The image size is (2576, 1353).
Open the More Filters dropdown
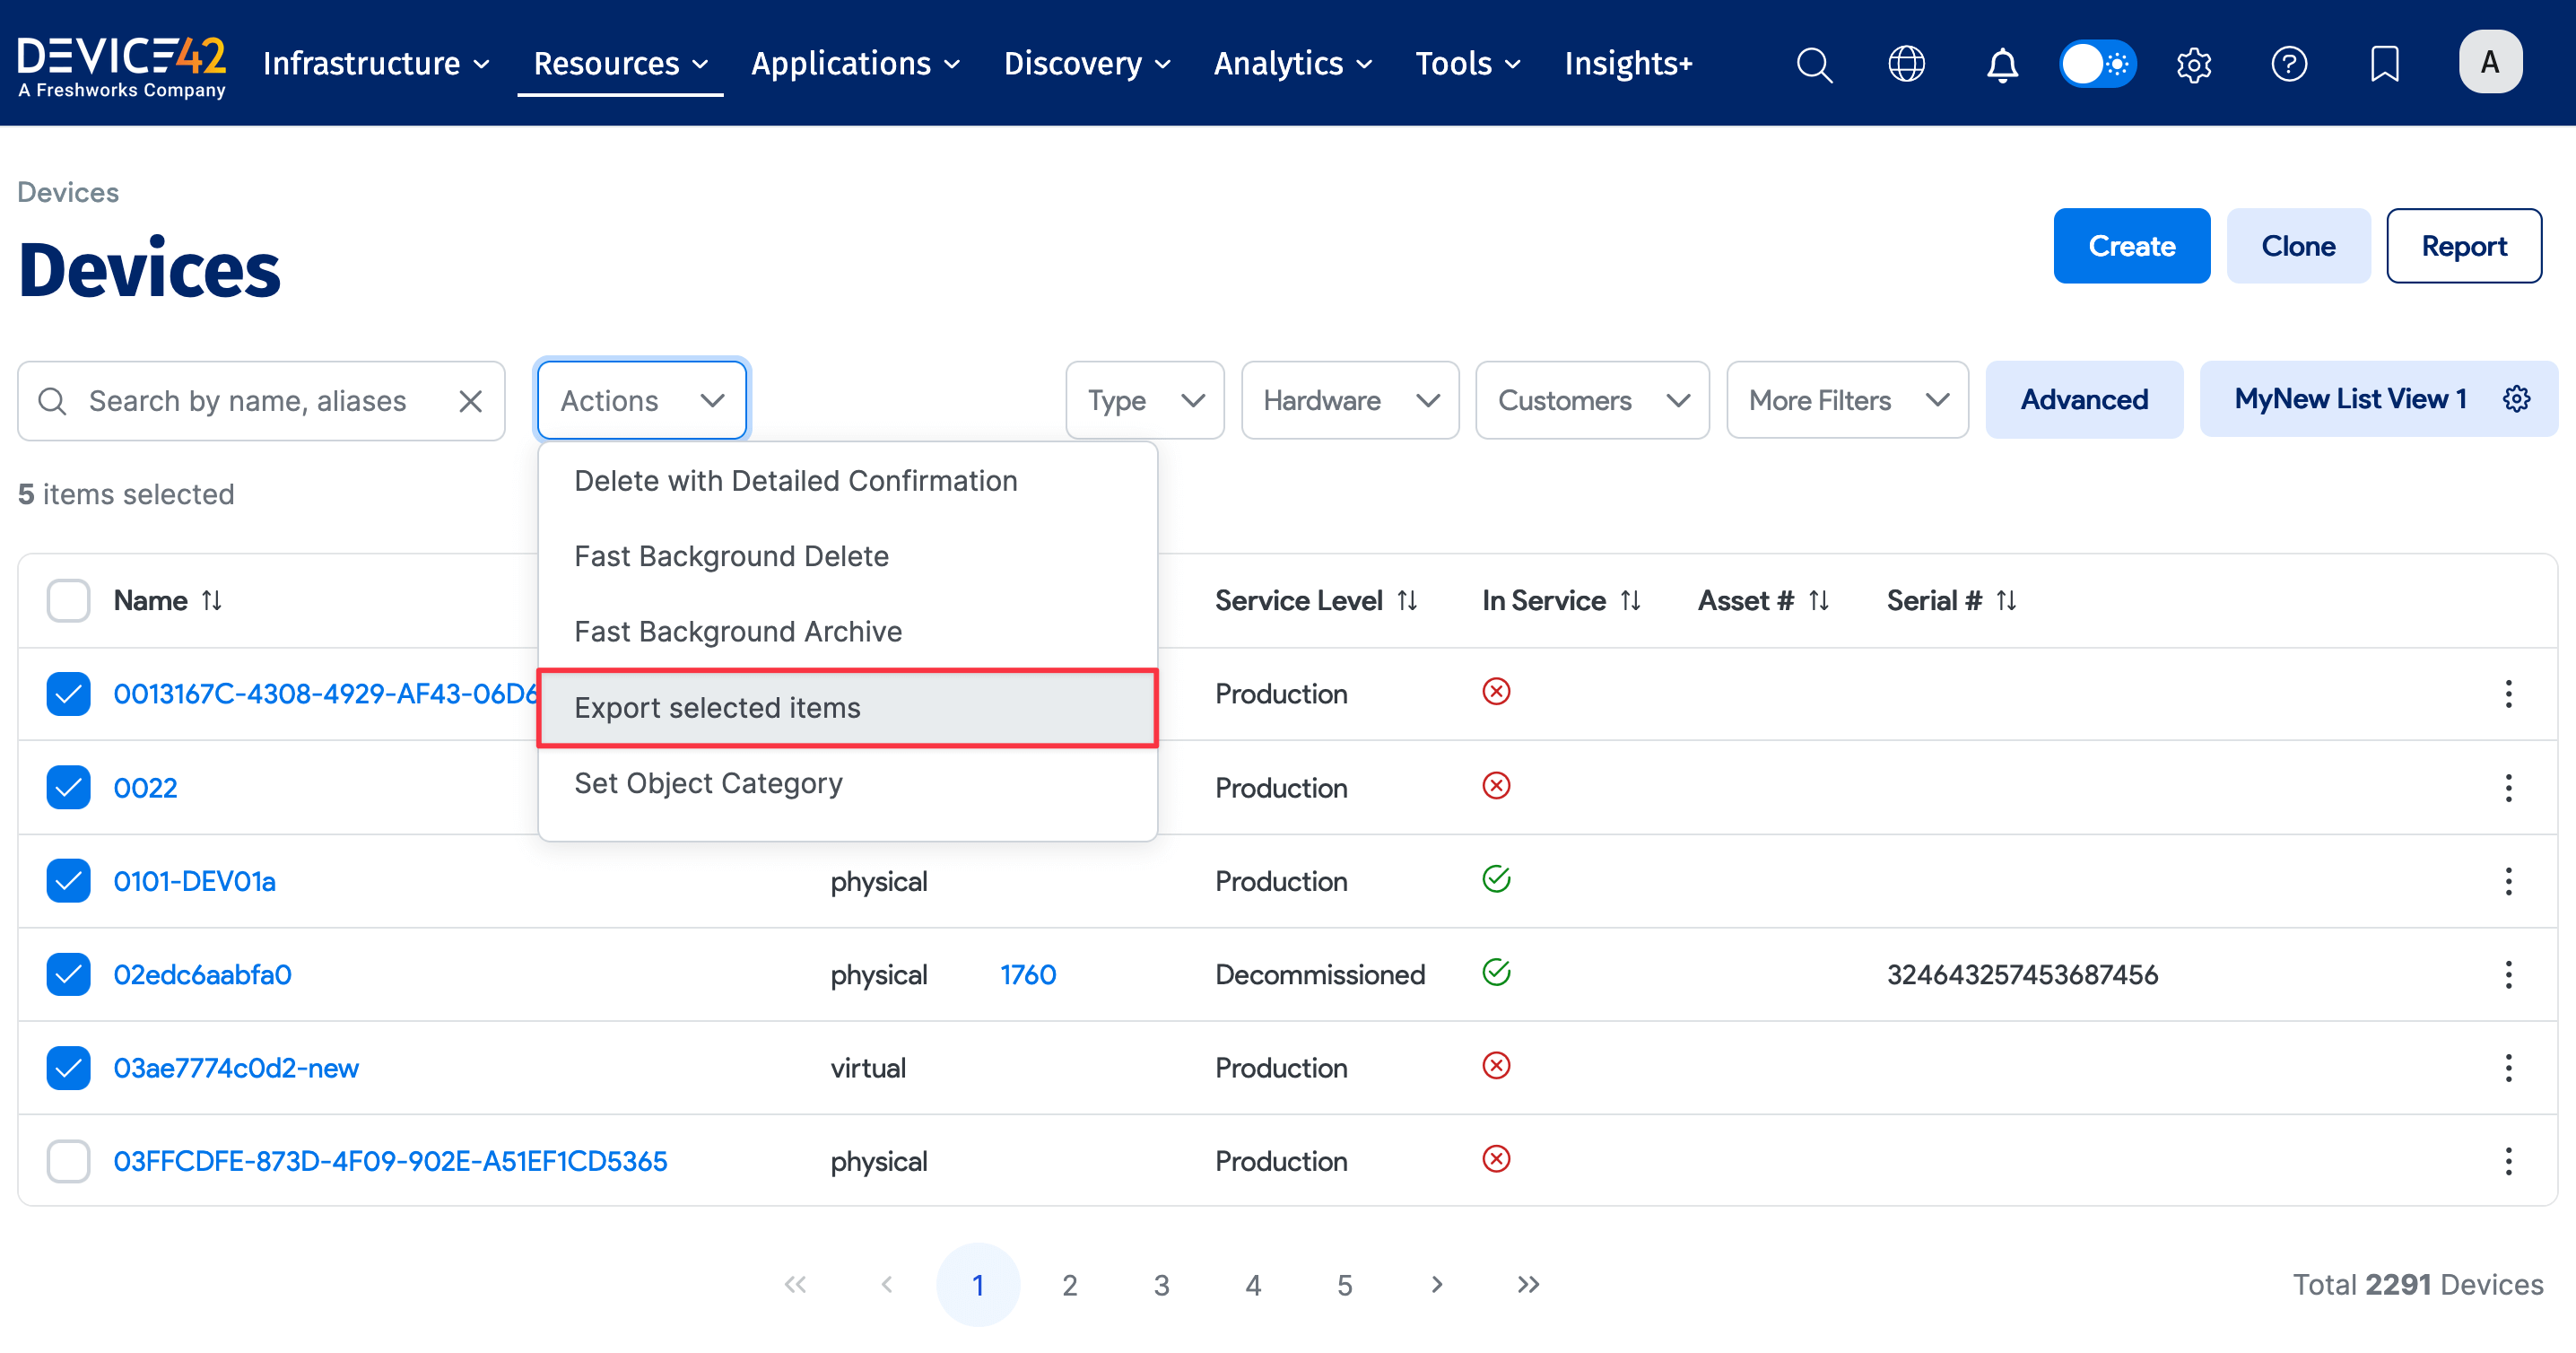click(1846, 400)
